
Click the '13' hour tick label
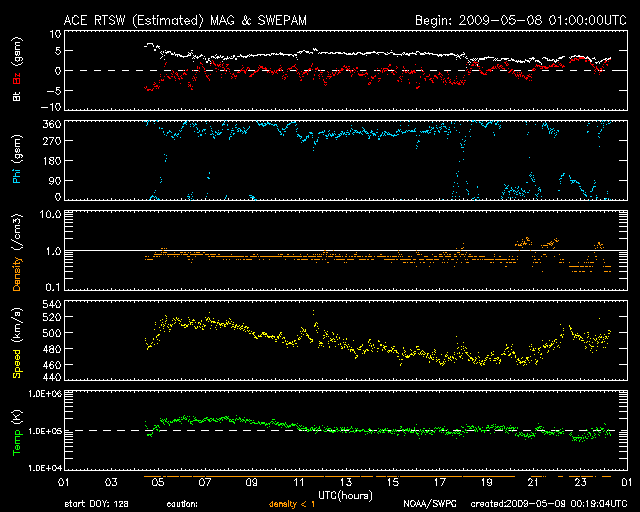tap(346, 482)
